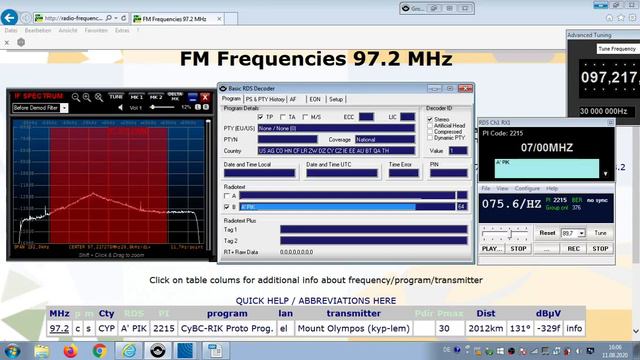Click the Coverage National field
640x360 pixels.
click(x=385, y=140)
